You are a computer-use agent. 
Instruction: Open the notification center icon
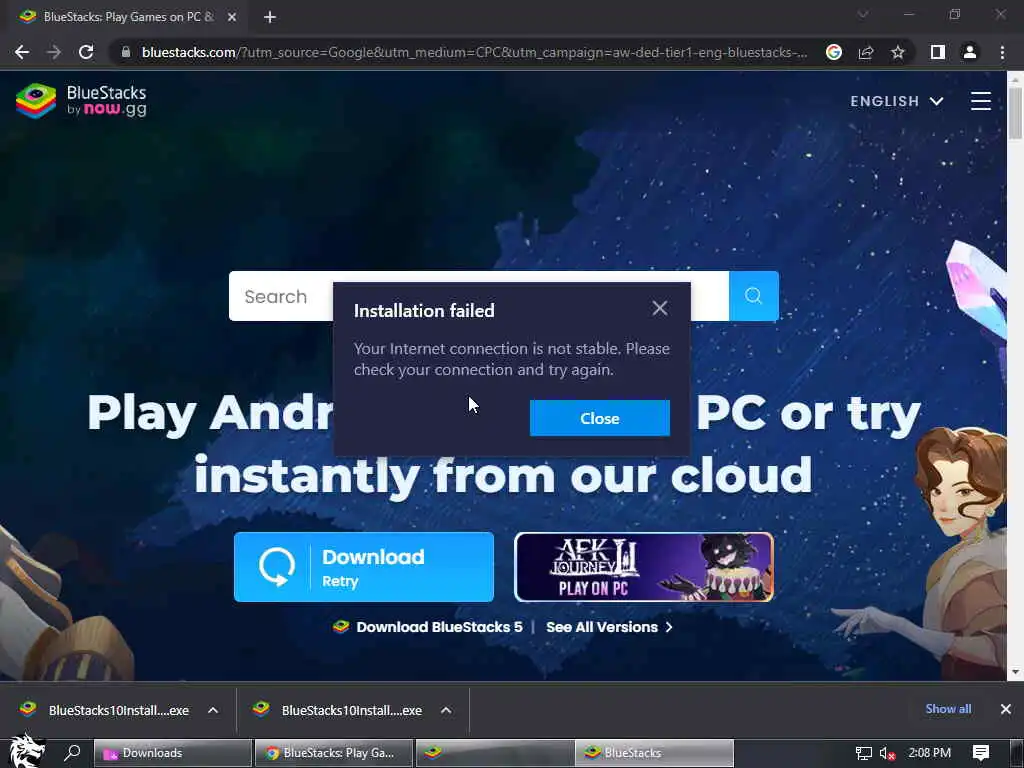click(x=981, y=753)
